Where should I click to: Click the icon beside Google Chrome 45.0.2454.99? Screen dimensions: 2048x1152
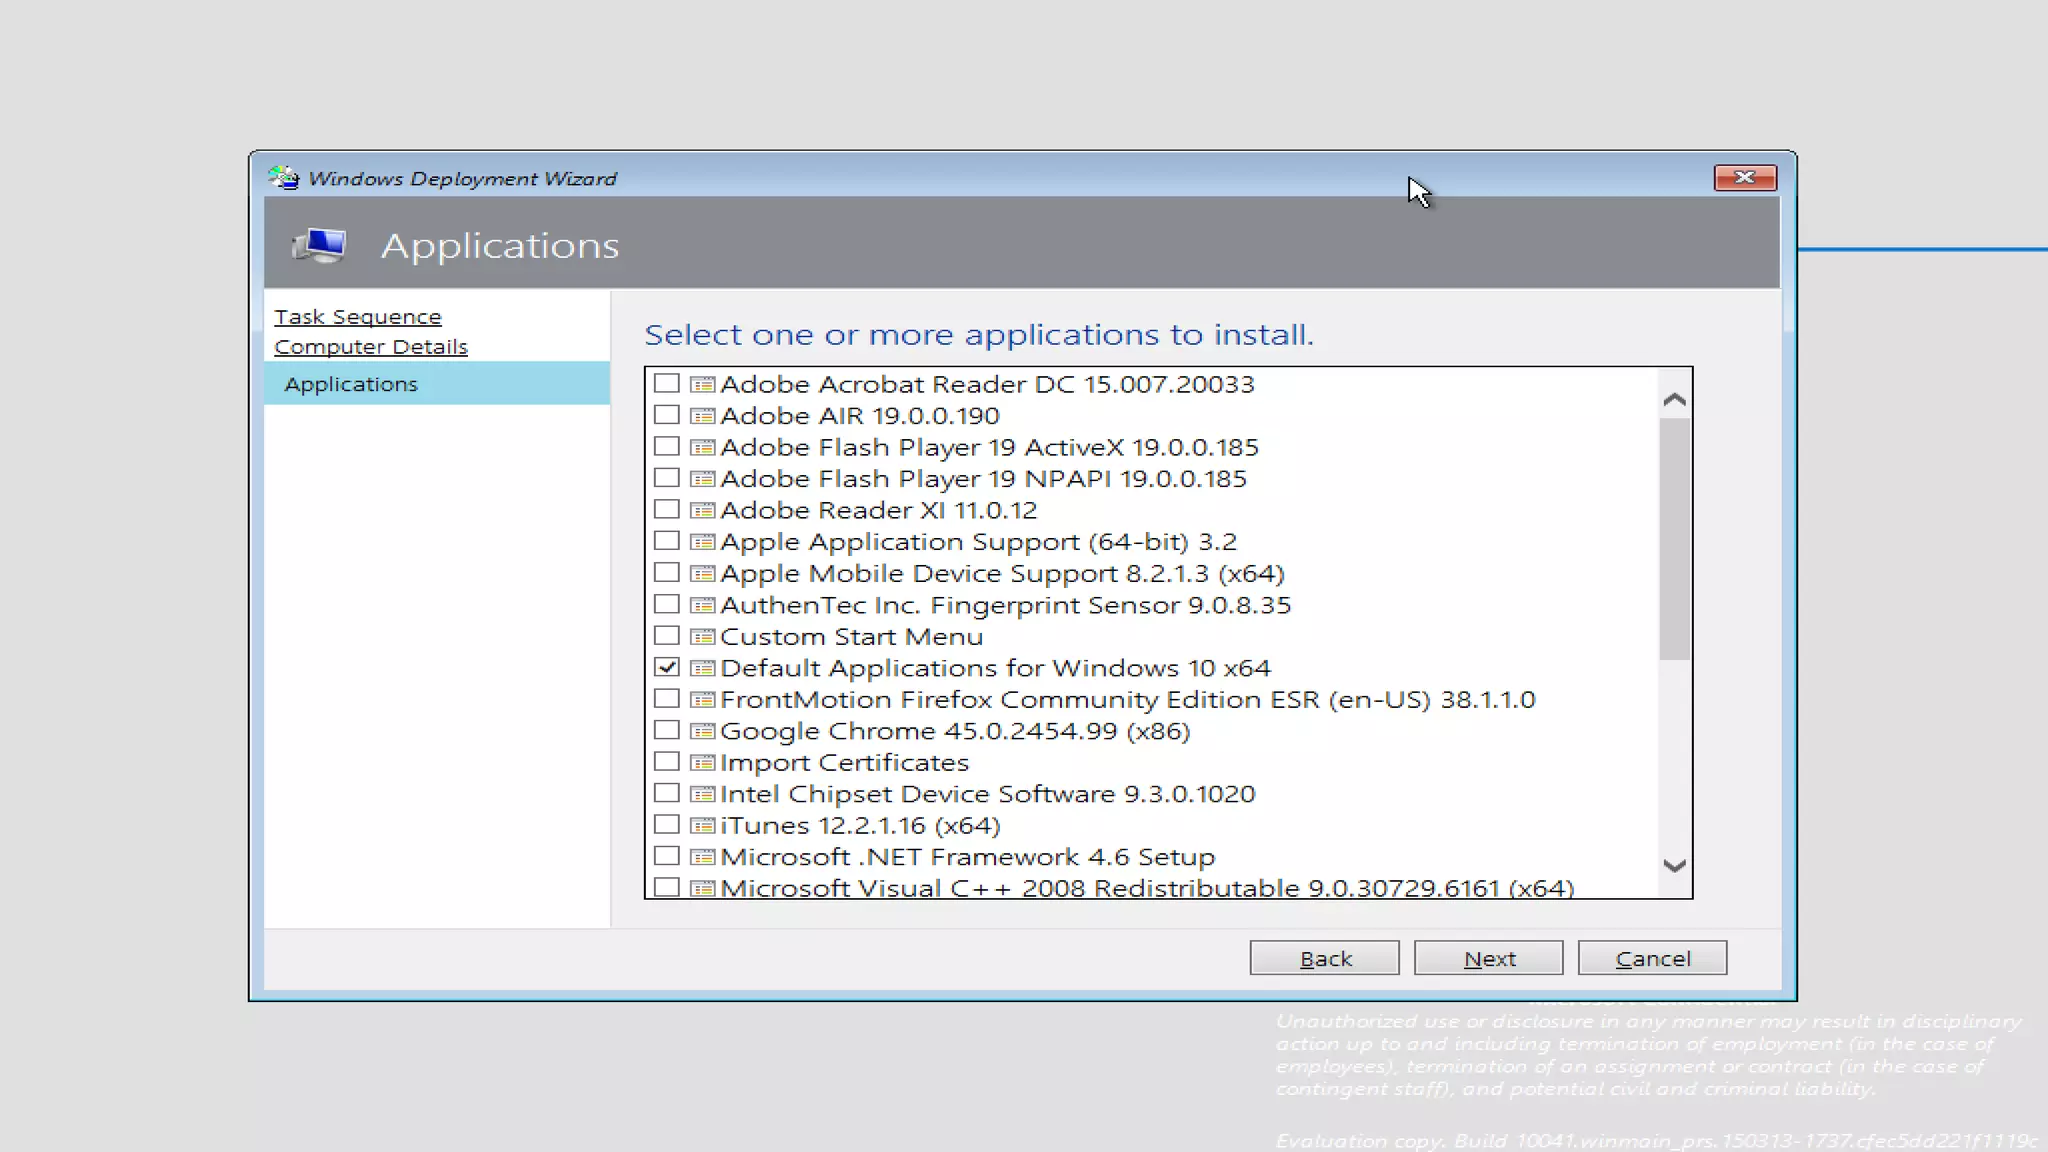(x=703, y=731)
